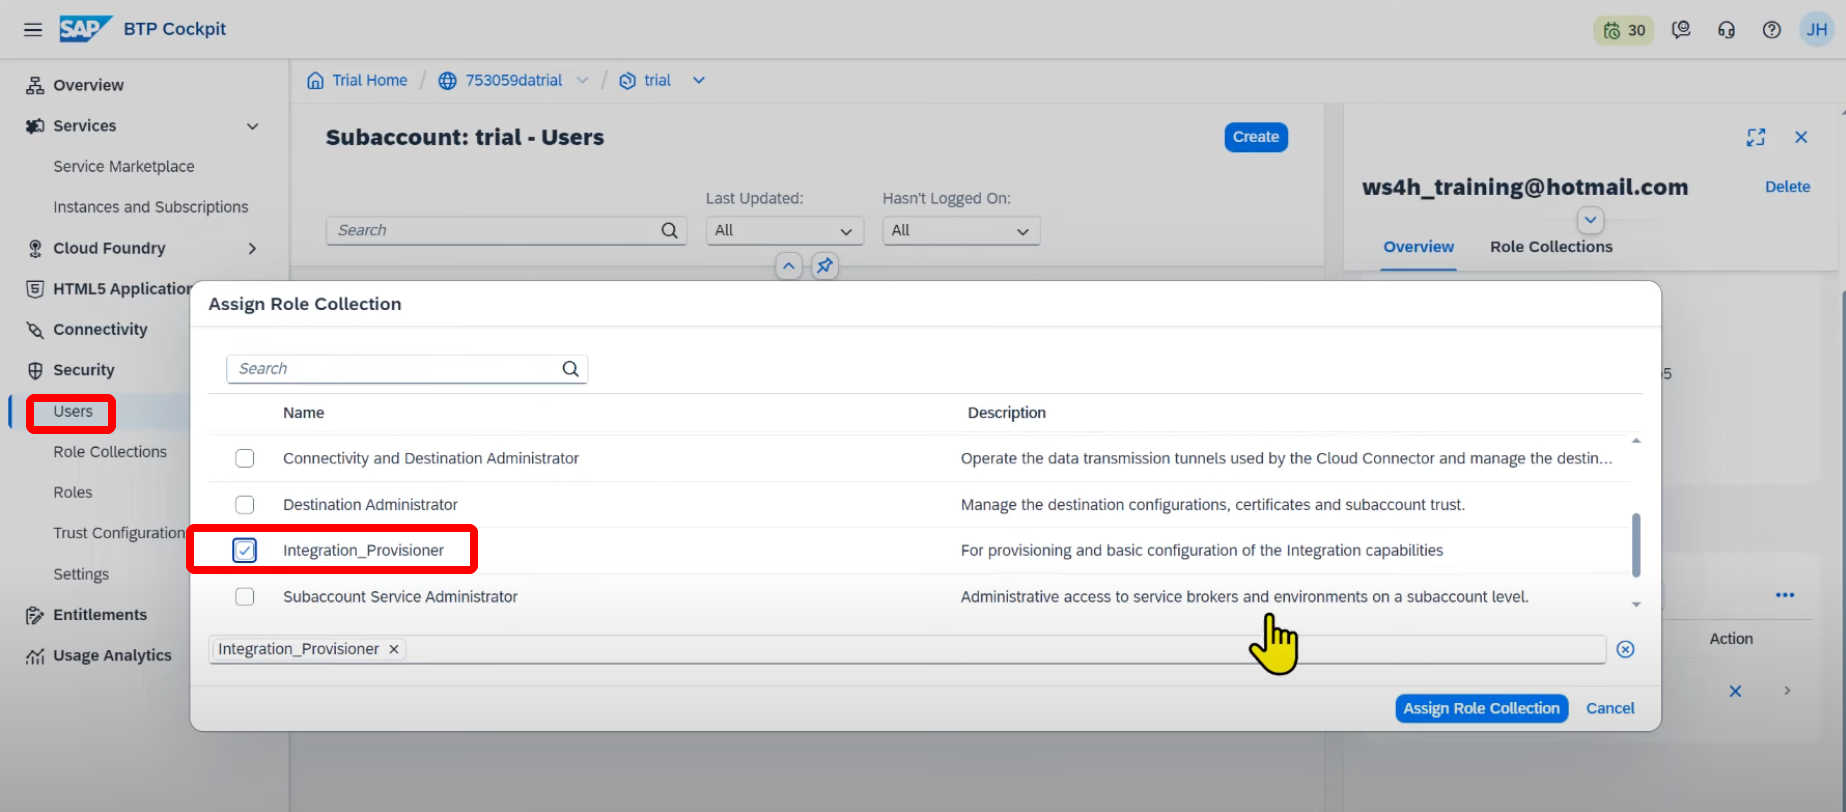Uncheck the Integration_Provisioner checkbox
The height and width of the screenshot is (812, 1846).
point(245,550)
